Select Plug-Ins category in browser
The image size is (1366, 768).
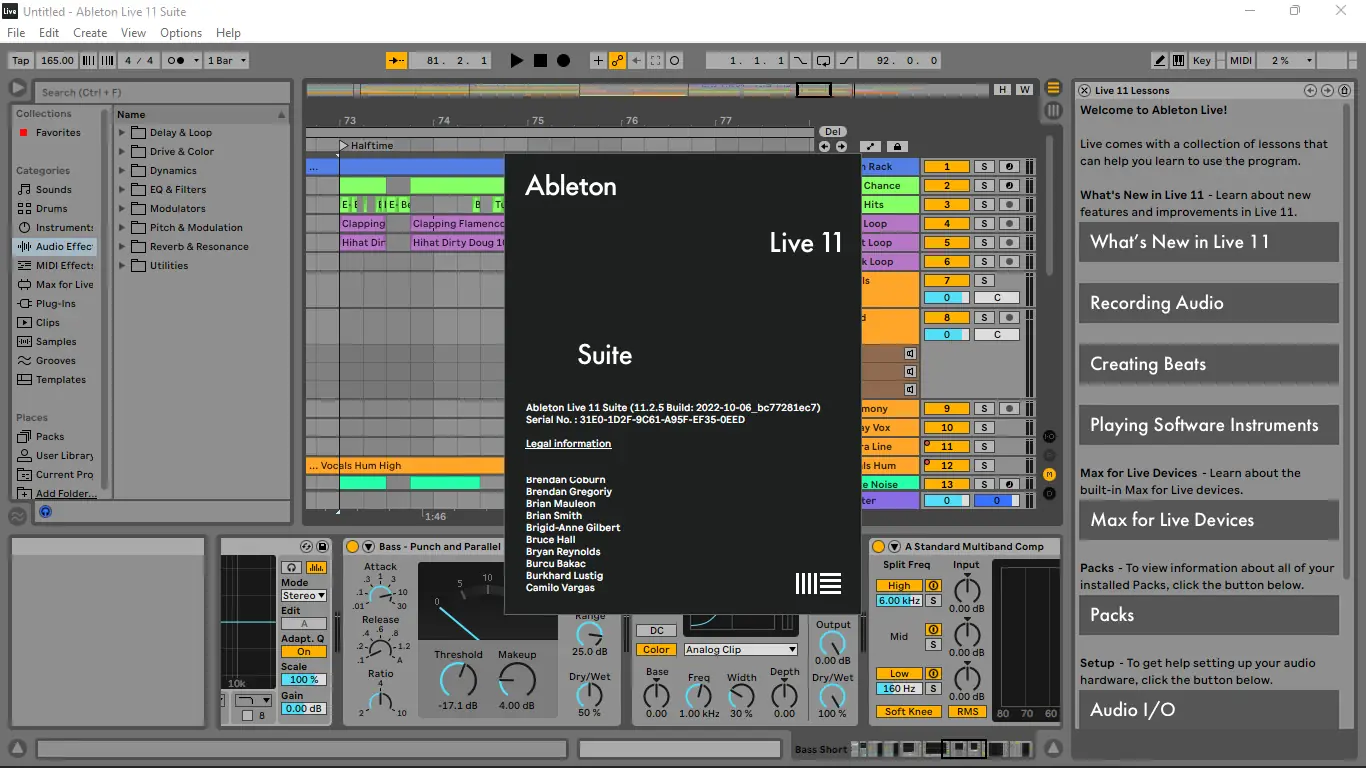(x=56, y=304)
